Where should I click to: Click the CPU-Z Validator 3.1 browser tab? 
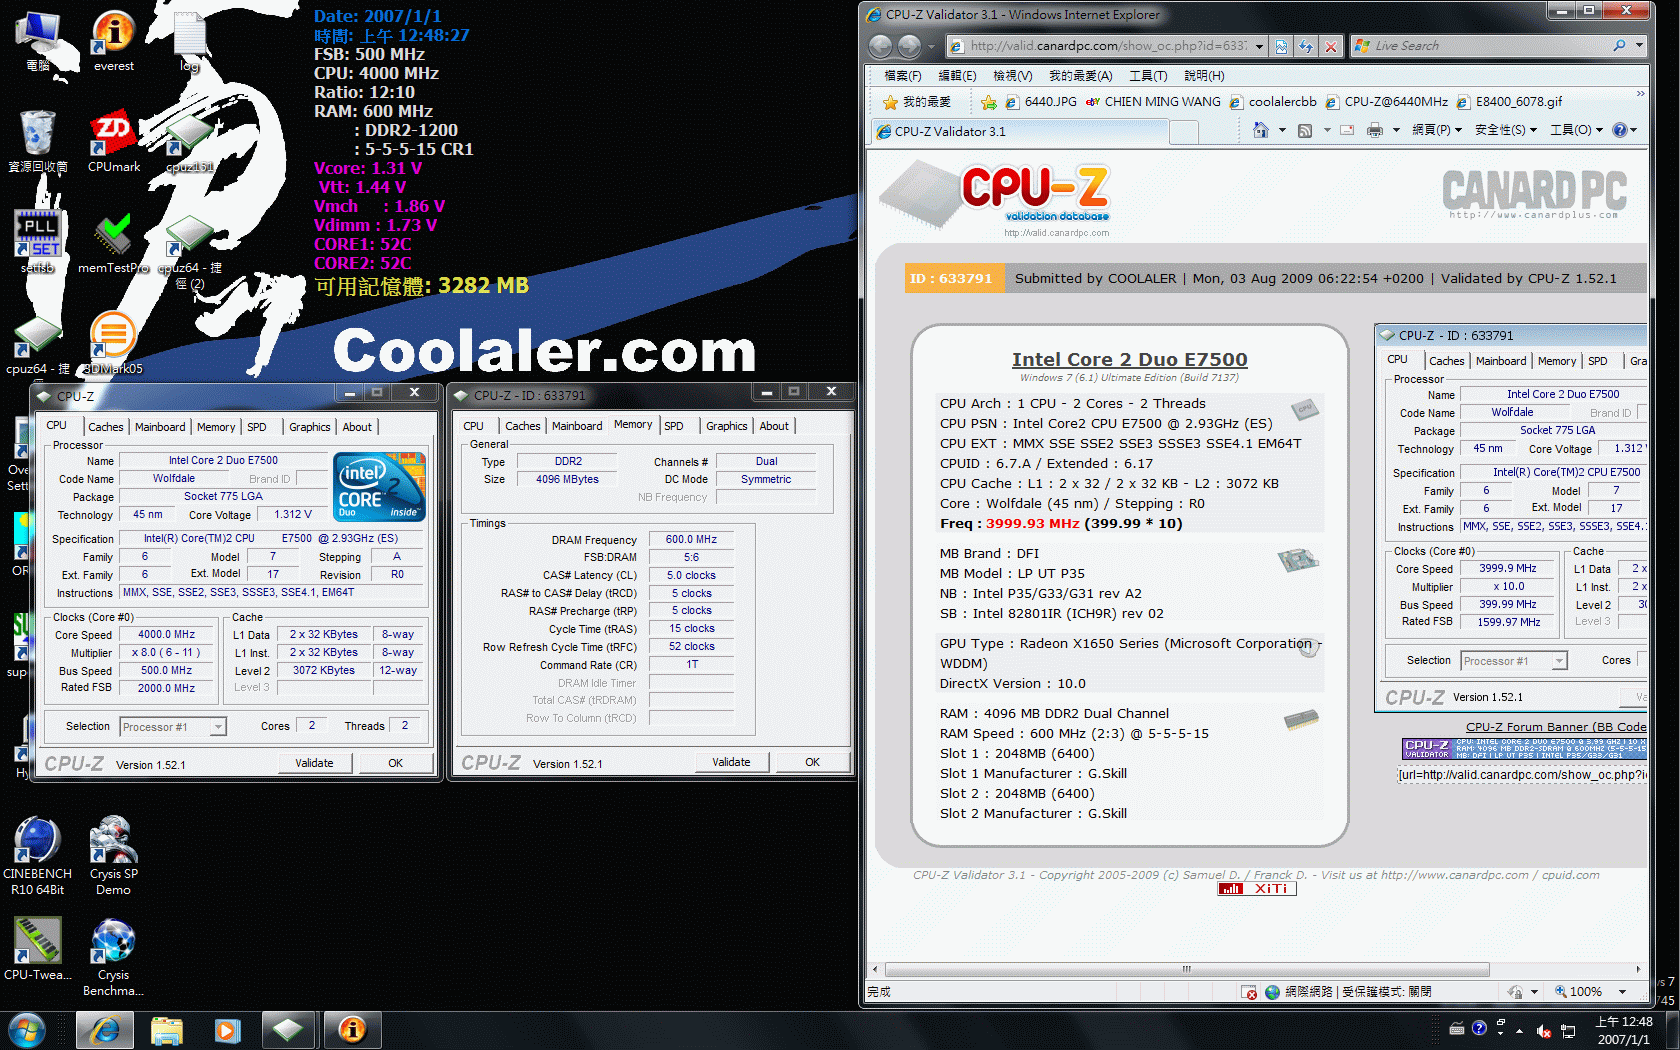point(1018,132)
